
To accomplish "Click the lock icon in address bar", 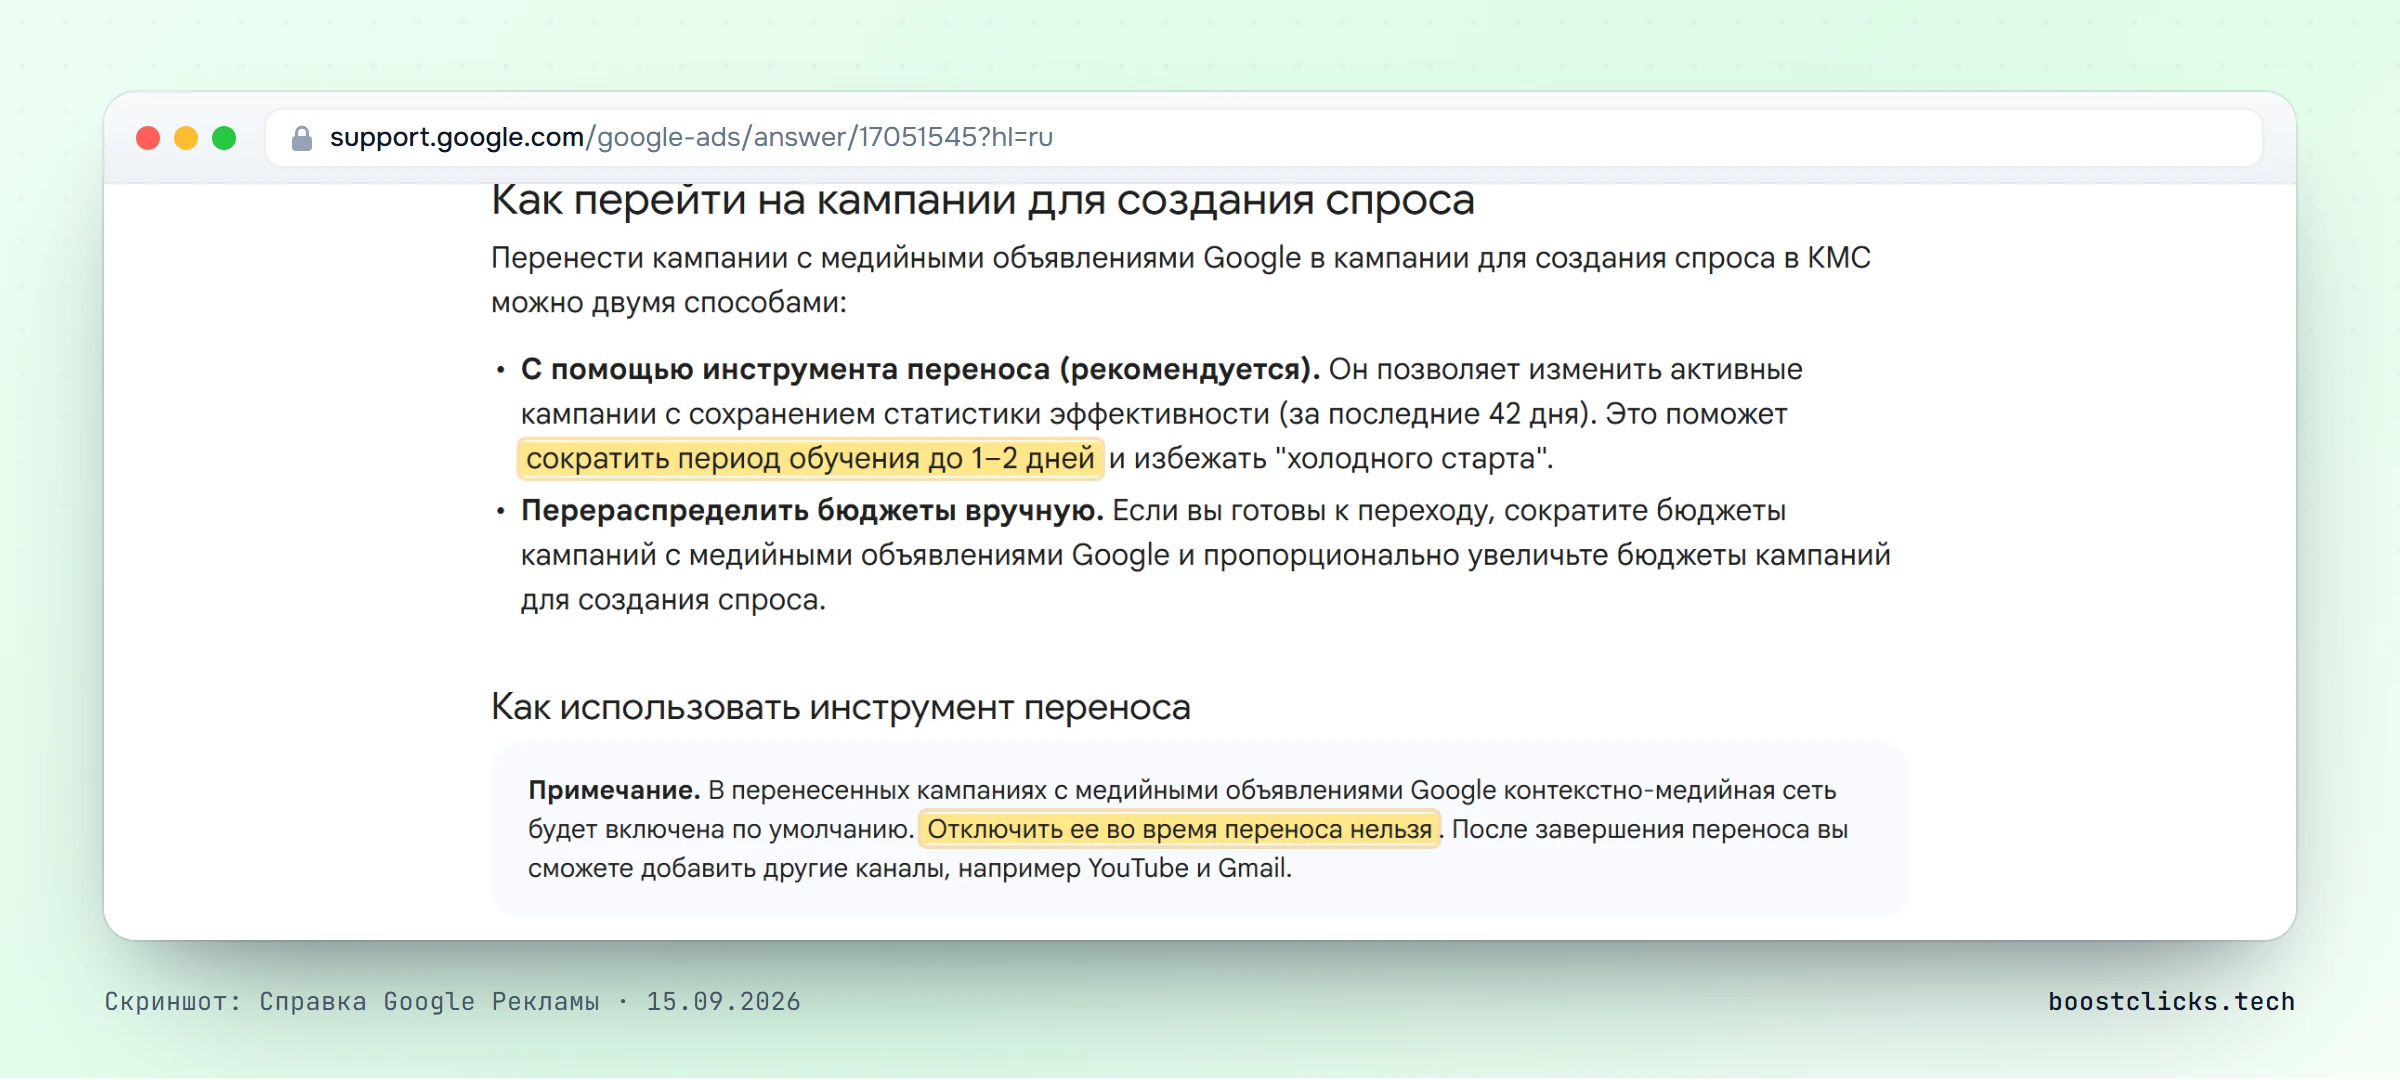I will 301,138.
